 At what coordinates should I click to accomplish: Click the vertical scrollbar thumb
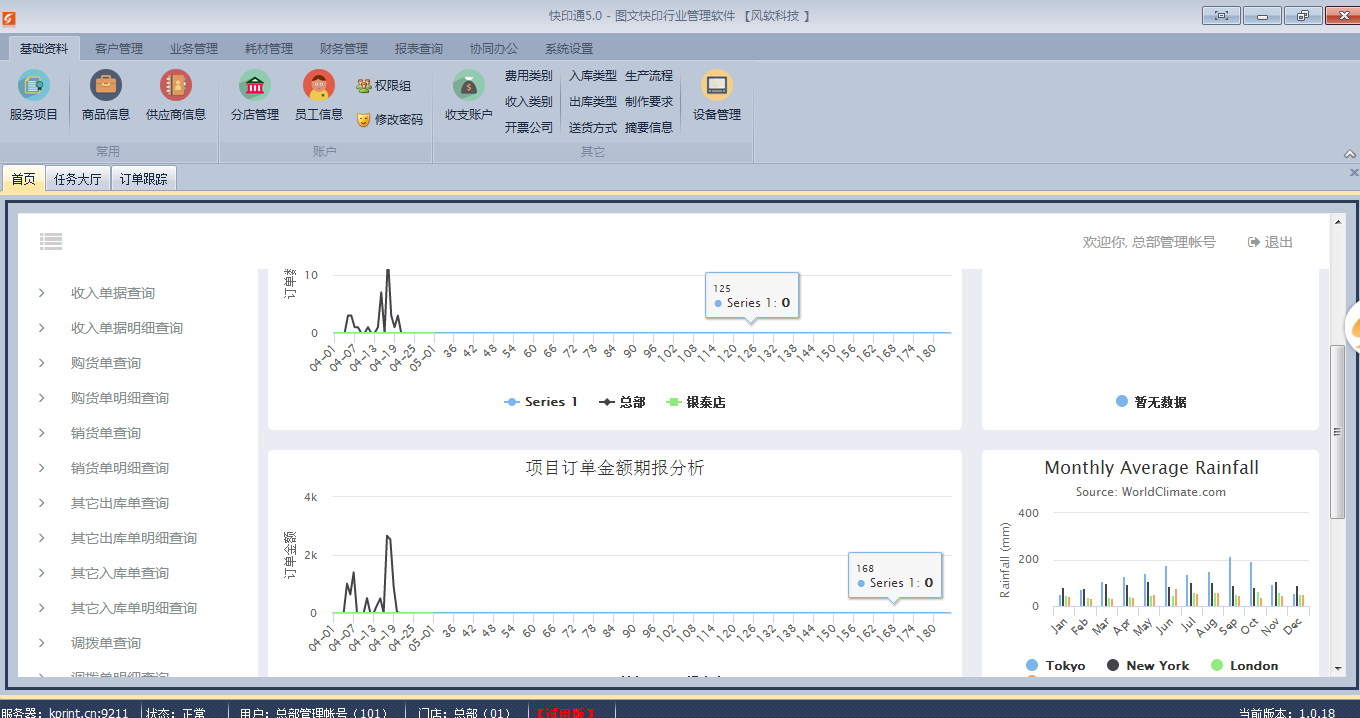tap(1337, 431)
